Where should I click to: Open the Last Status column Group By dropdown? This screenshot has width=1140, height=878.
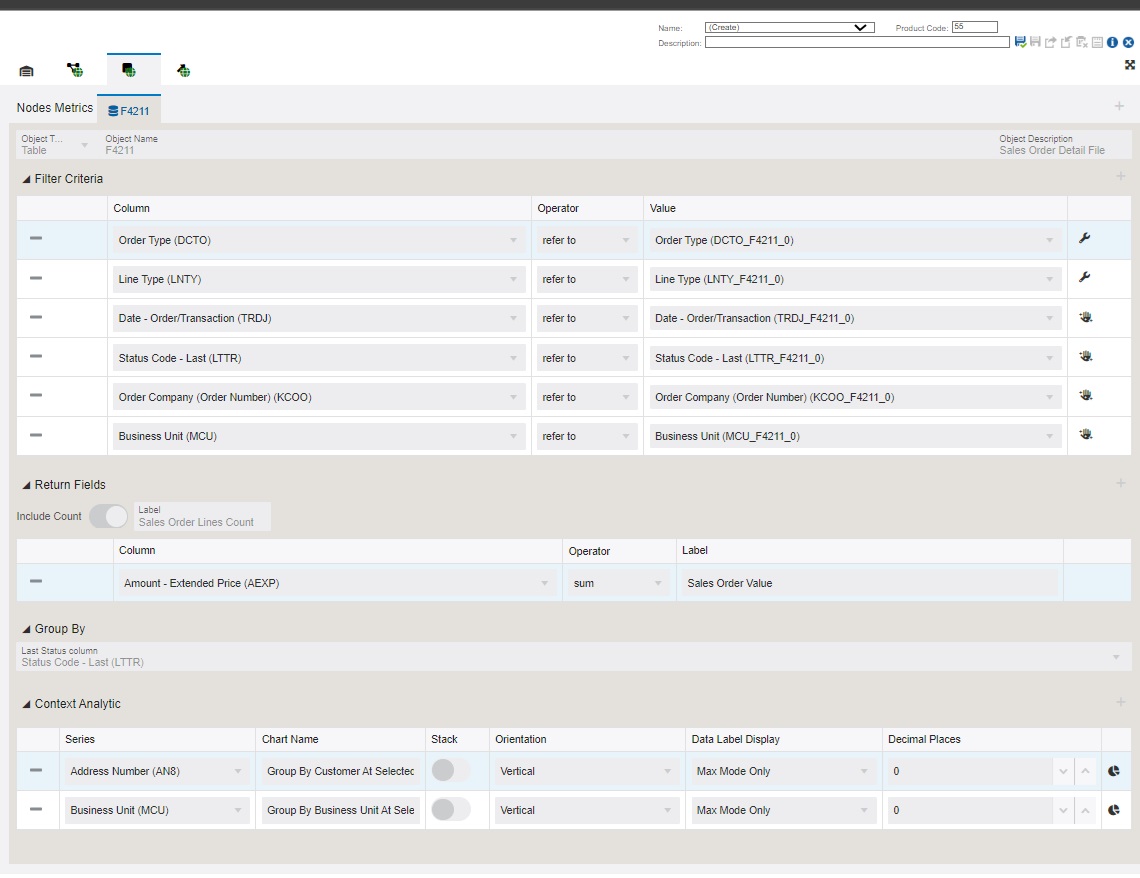pyautogui.click(x=1116, y=657)
